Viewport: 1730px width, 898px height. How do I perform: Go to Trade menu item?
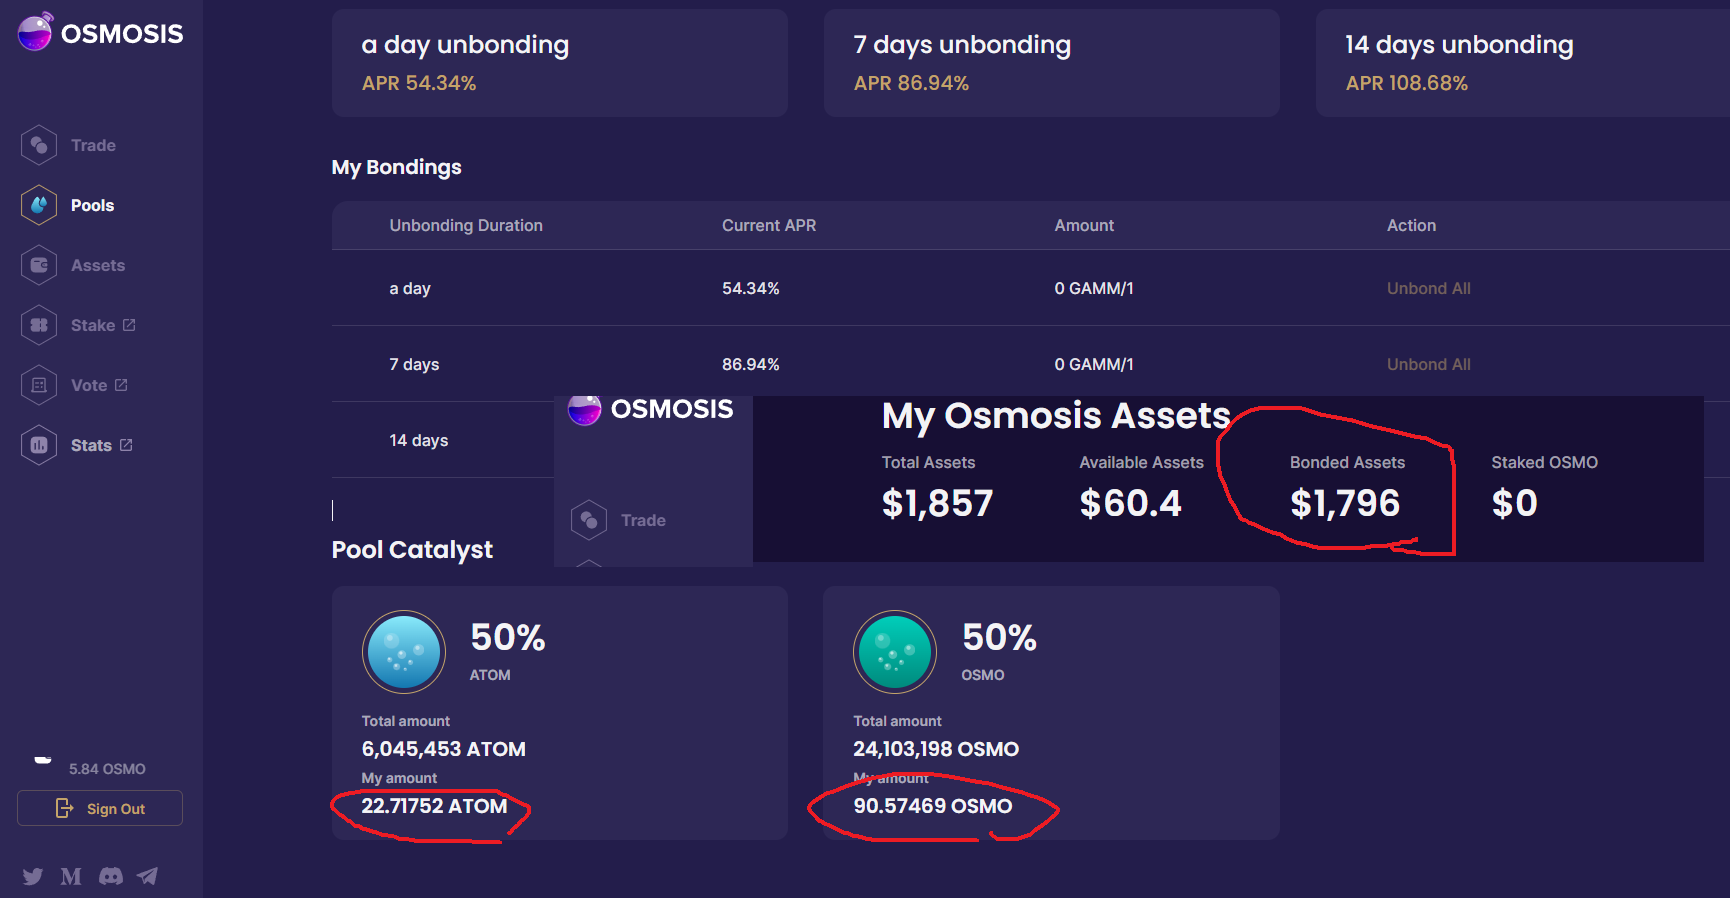(93, 145)
